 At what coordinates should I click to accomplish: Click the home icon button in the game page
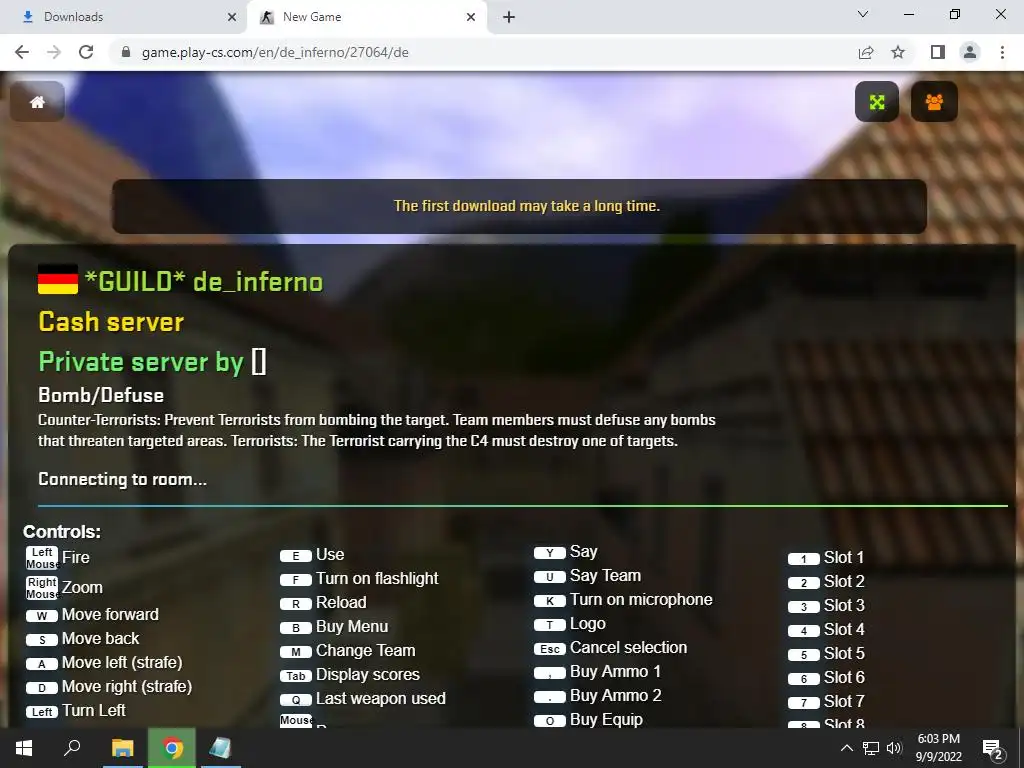[x=37, y=102]
